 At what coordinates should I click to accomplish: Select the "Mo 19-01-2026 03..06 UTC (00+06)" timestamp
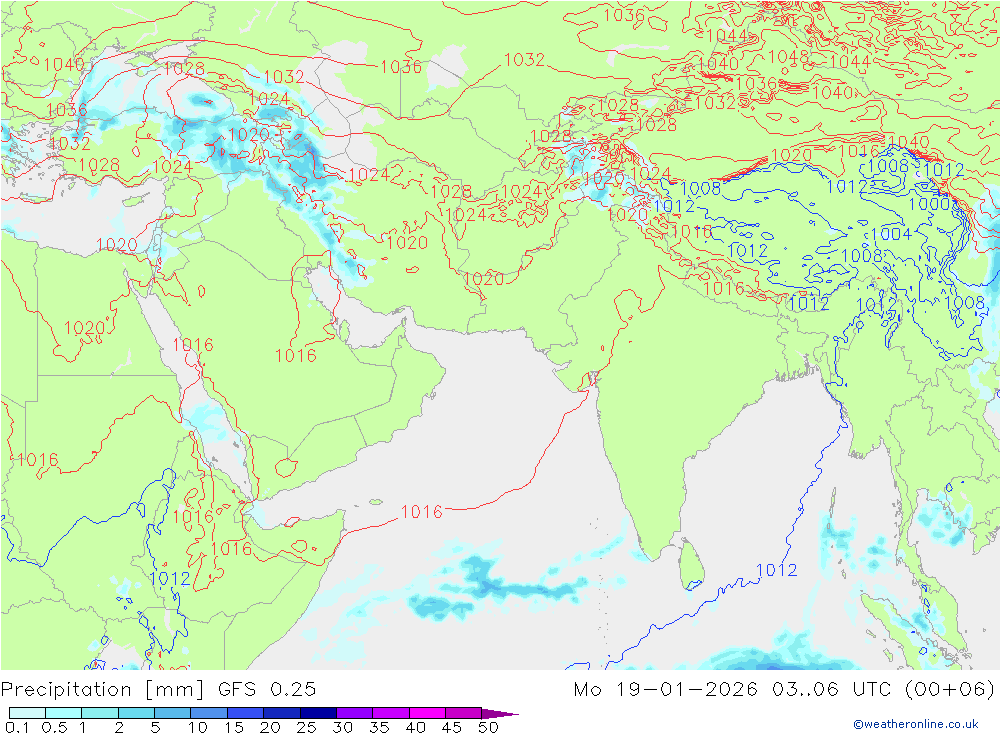pyautogui.click(x=784, y=690)
